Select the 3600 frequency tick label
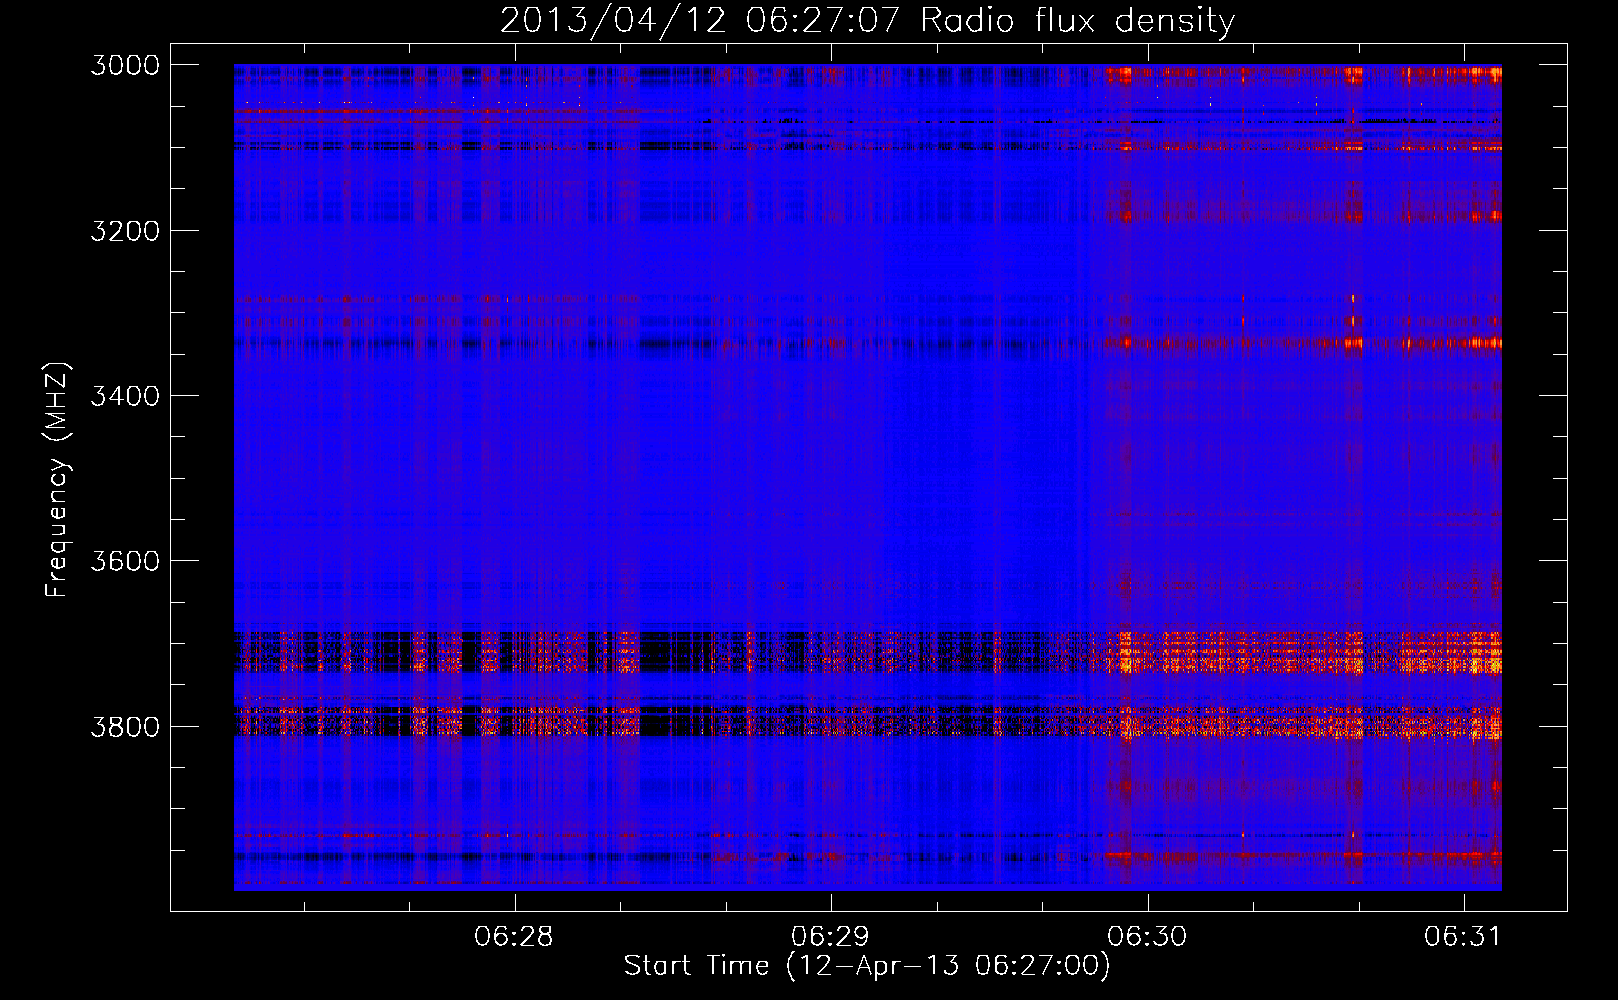Screen dimensions: 1618x1000 click(125, 561)
